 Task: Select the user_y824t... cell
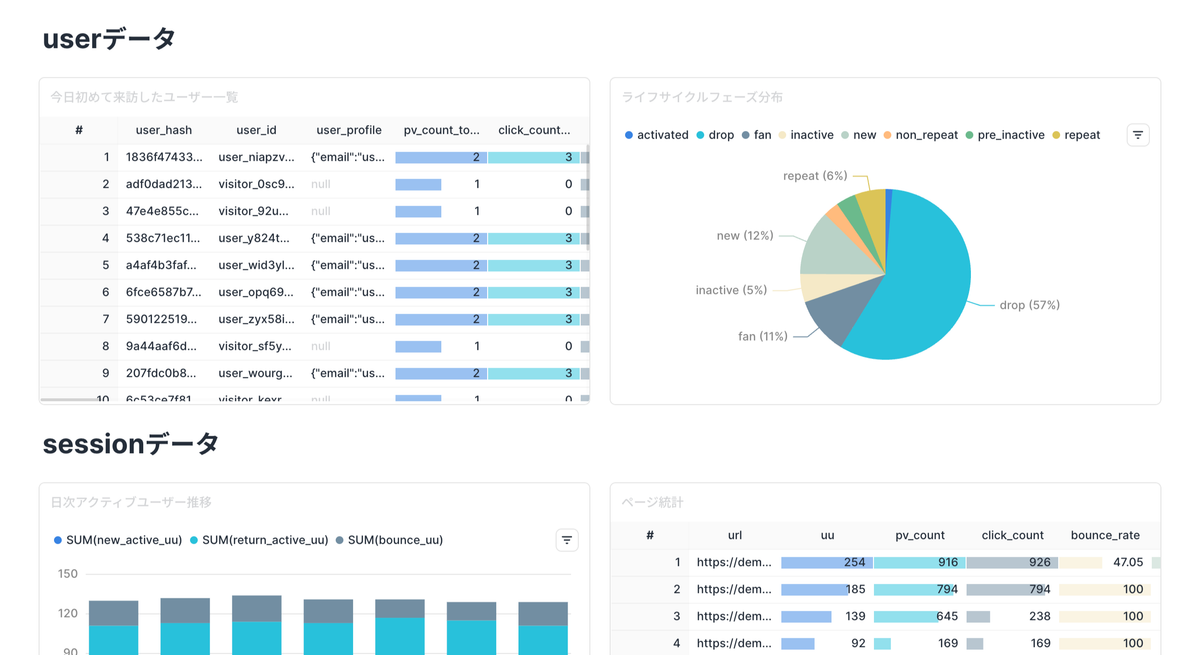256,238
